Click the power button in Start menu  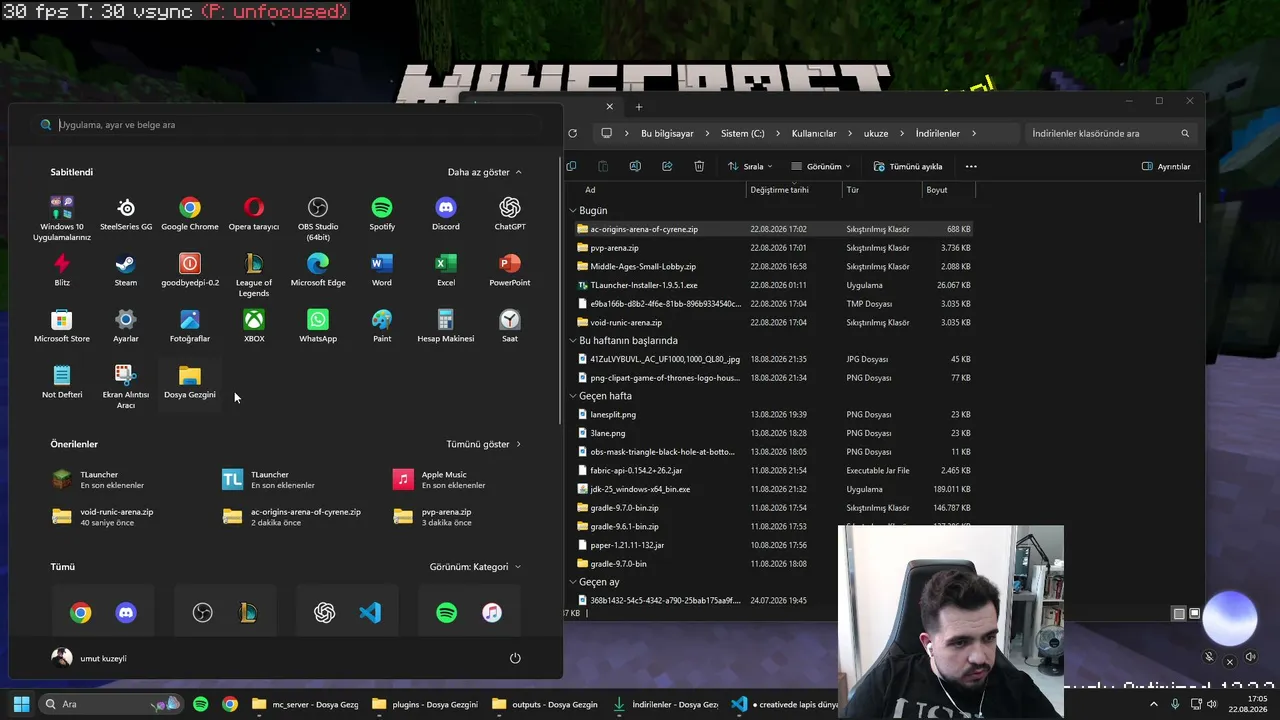[x=515, y=658]
